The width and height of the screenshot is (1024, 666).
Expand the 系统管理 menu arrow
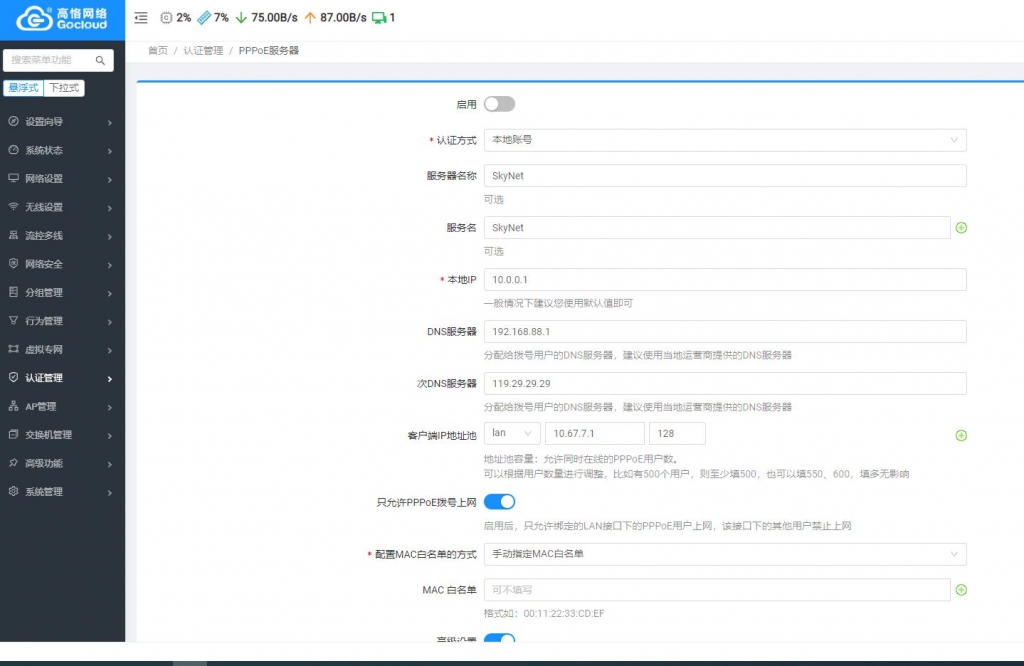click(x=110, y=492)
